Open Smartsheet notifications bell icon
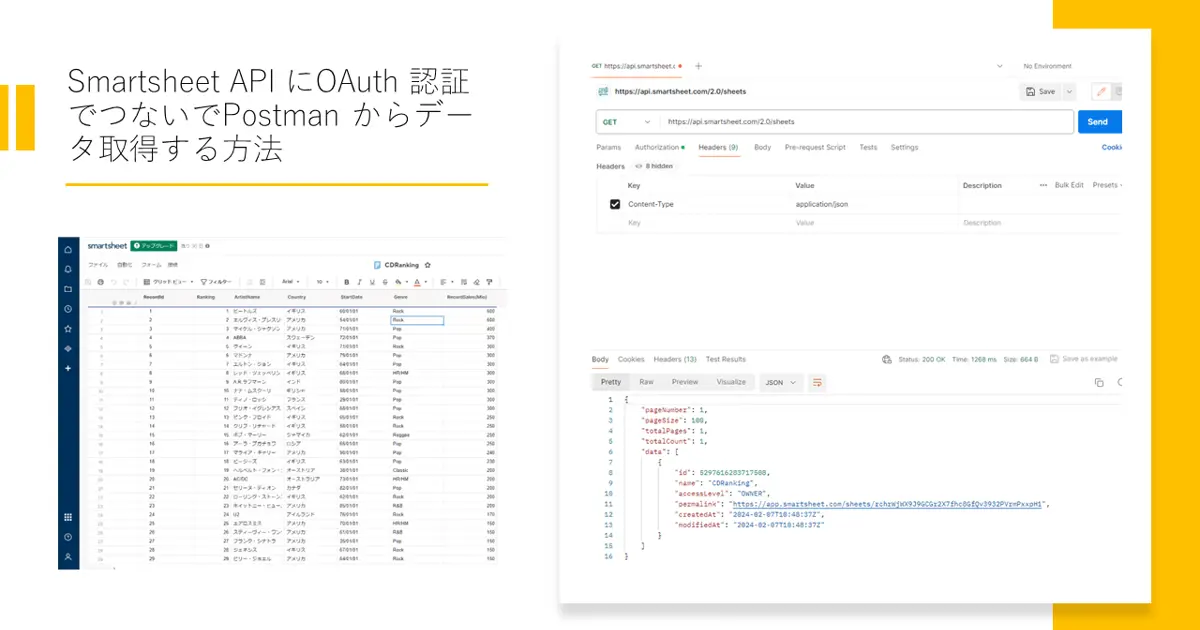 (x=68, y=269)
